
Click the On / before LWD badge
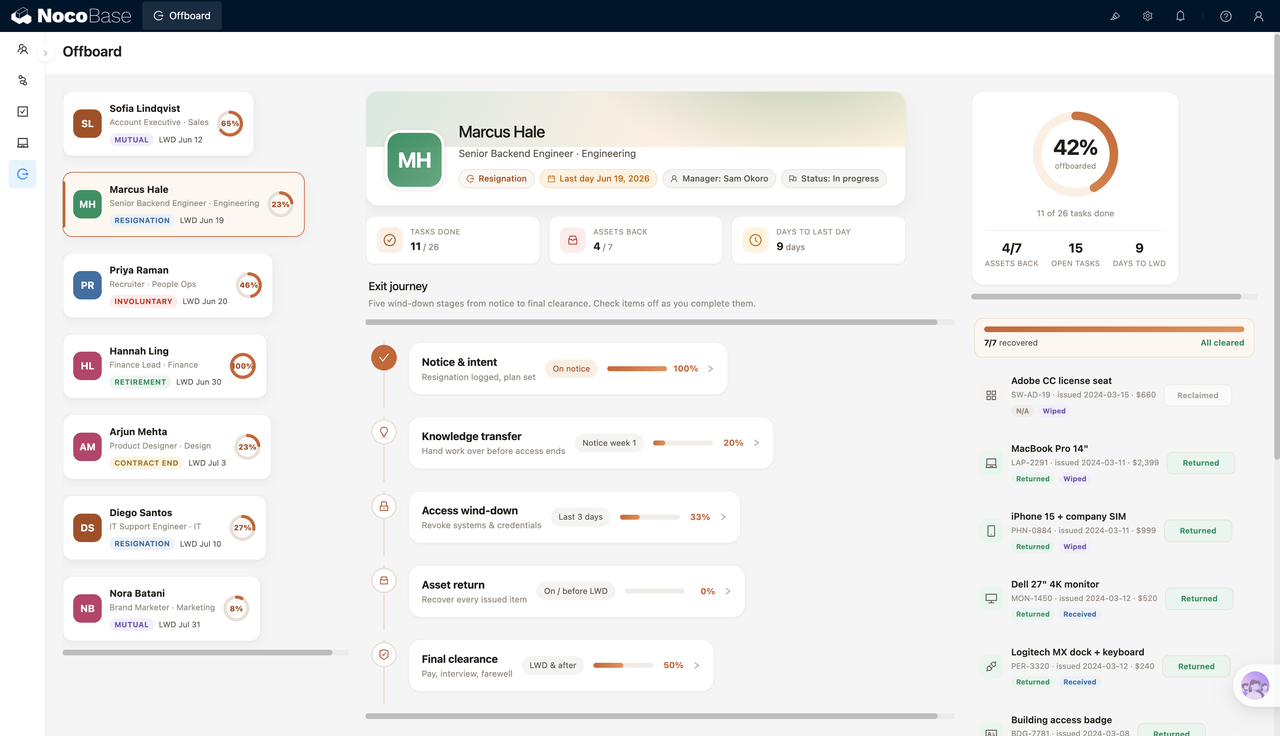pos(576,591)
